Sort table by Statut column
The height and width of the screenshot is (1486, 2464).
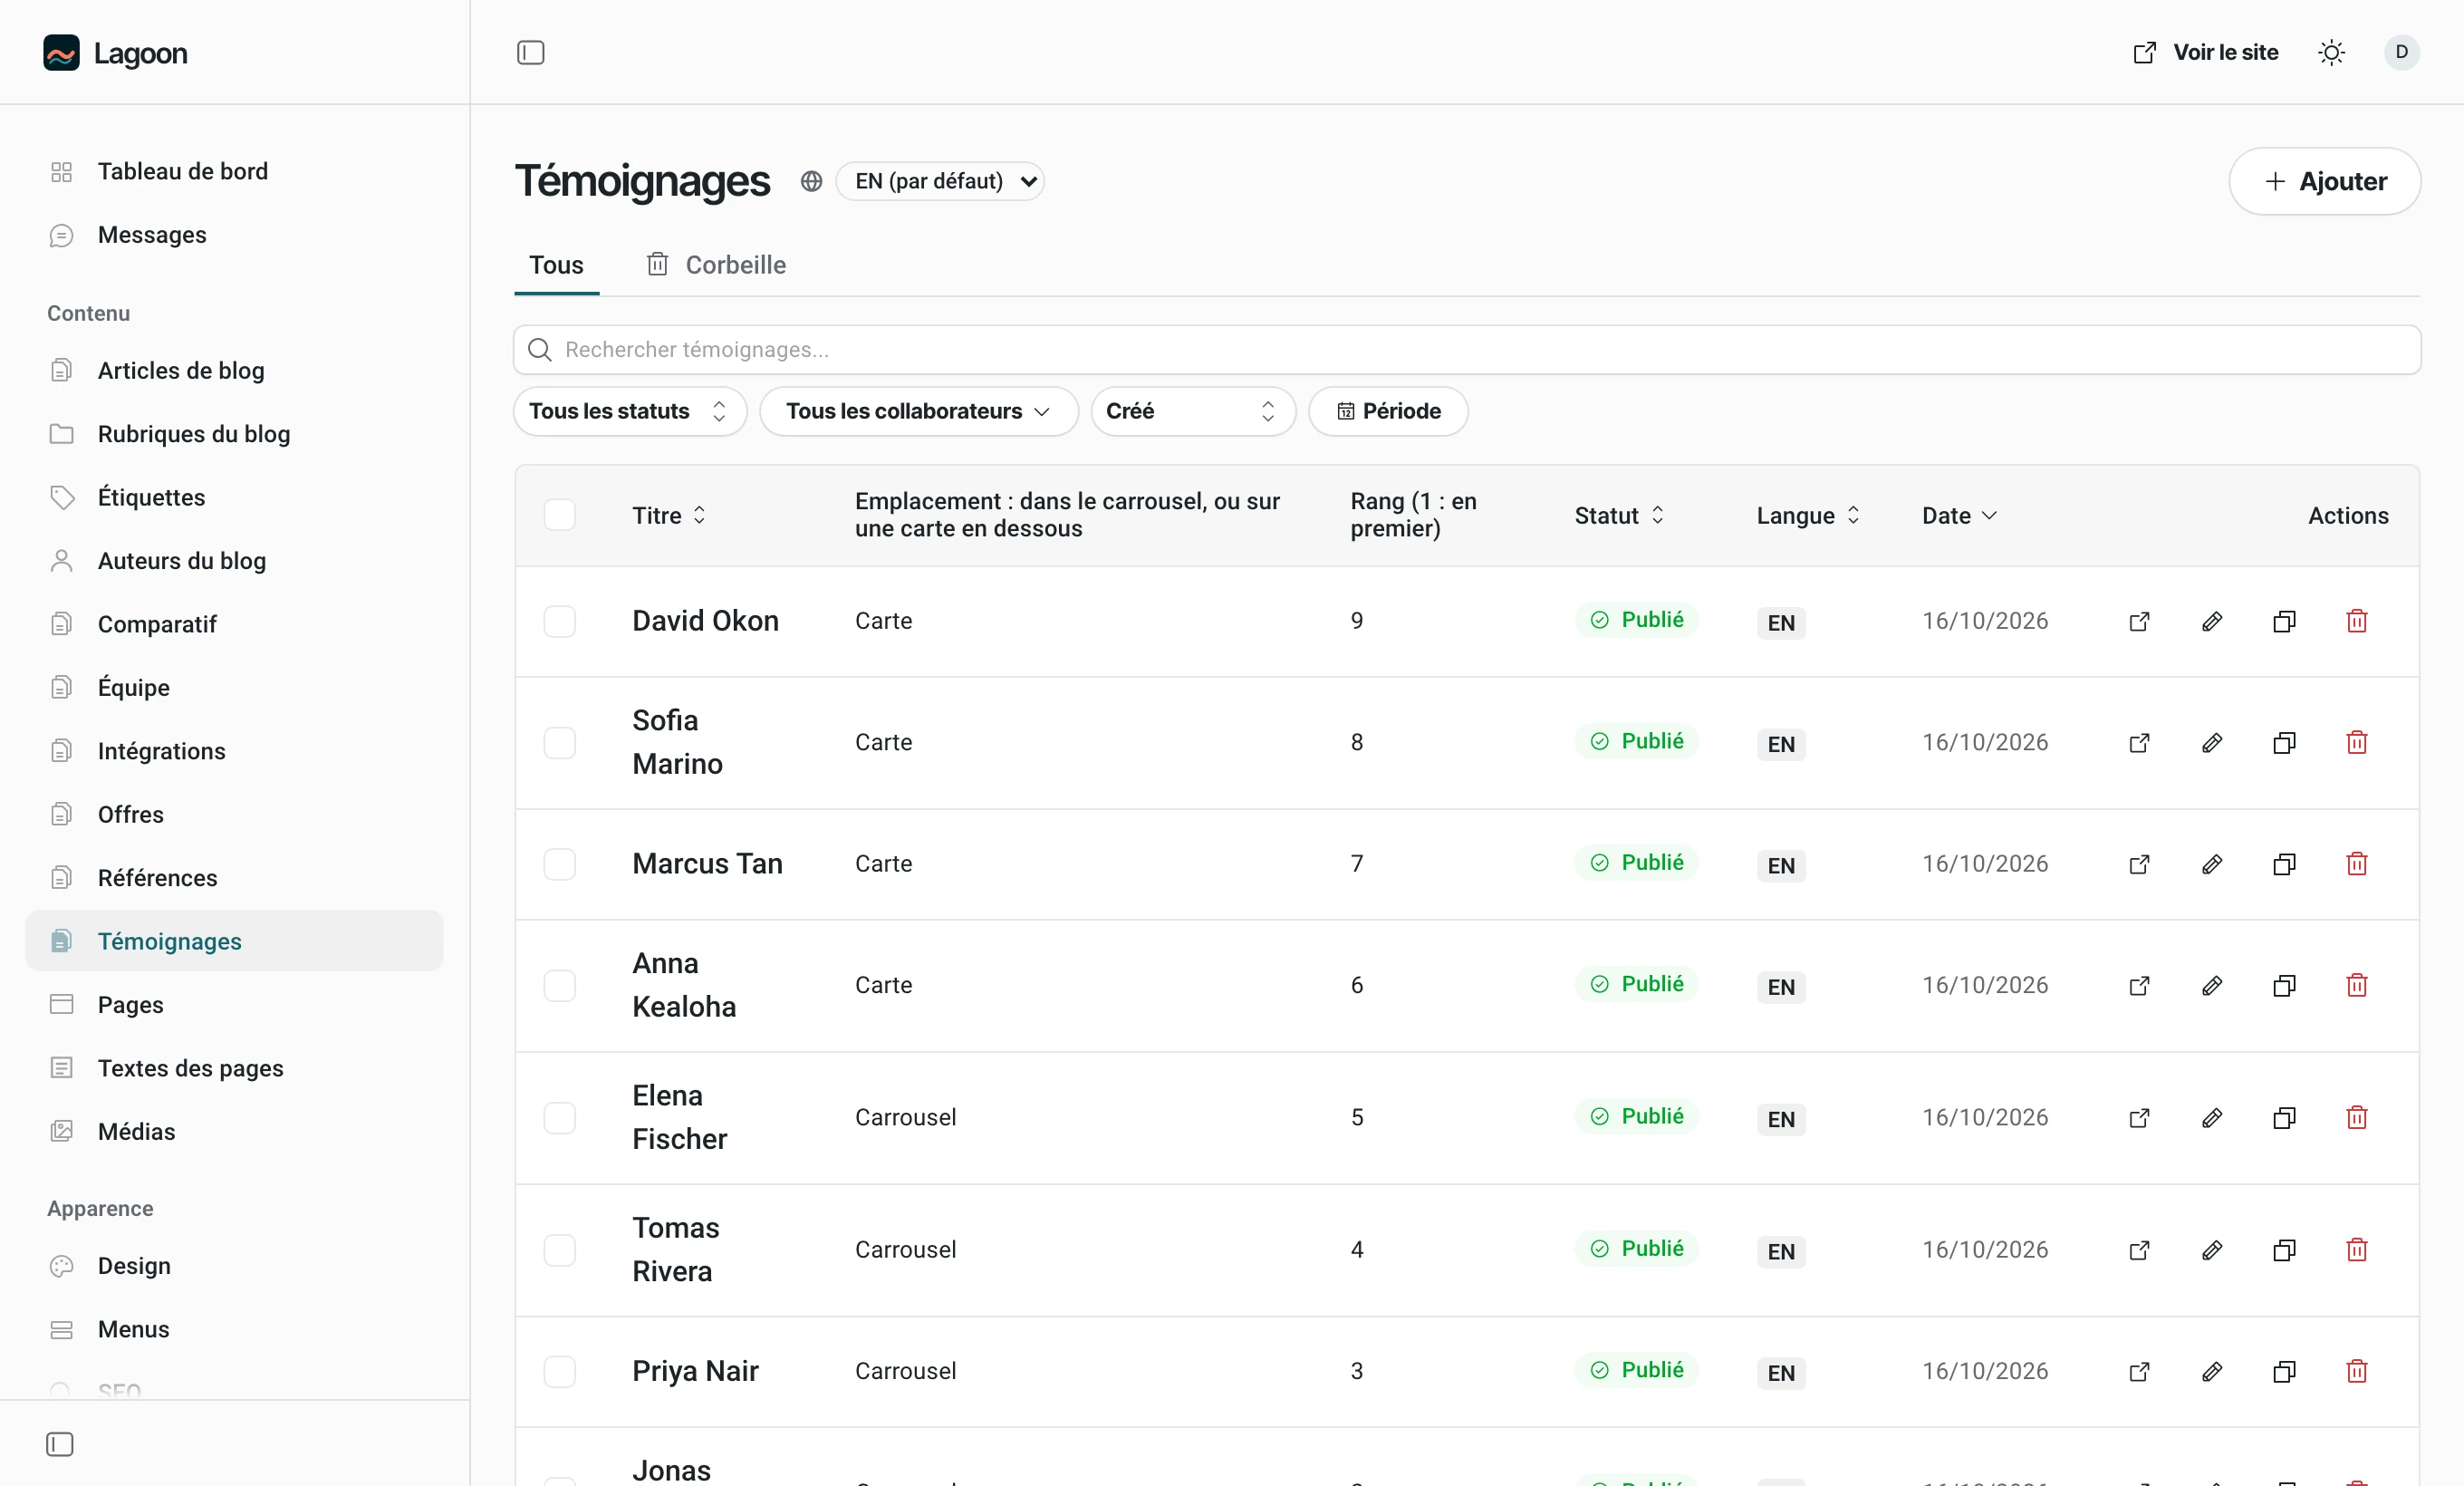click(1619, 515)
